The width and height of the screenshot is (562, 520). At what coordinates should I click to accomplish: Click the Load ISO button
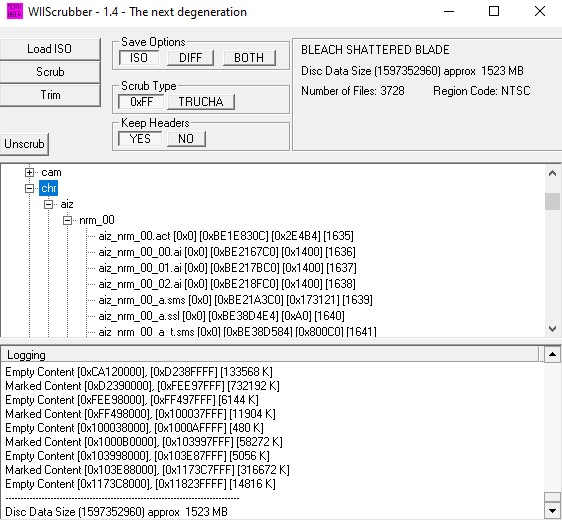pyautogui.click(x=49, y=49)
